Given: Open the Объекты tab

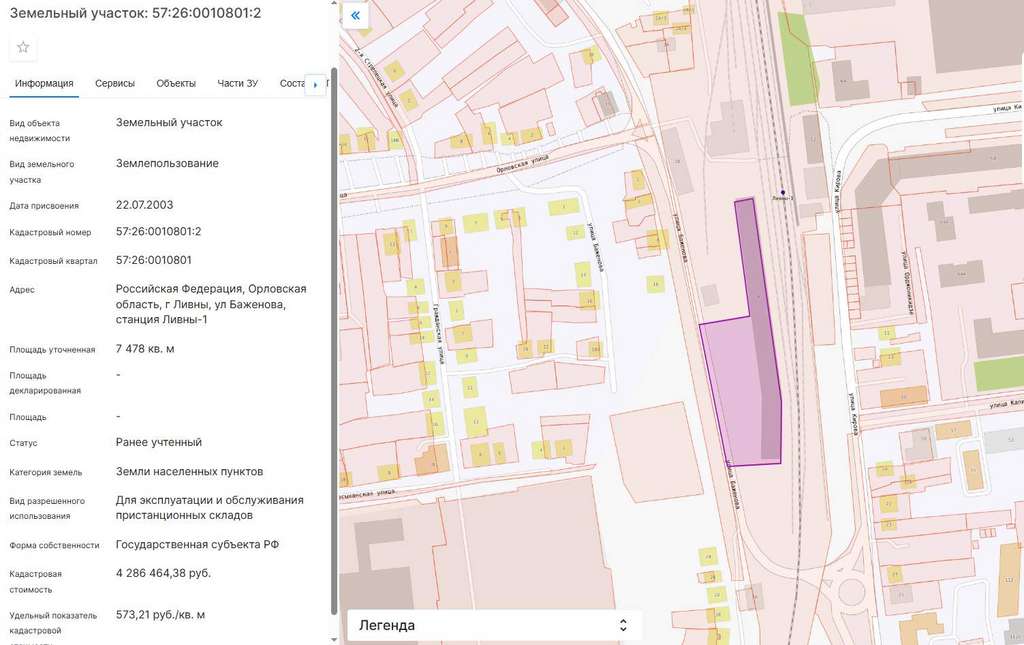Looking at the screenshot, I should coord(176,83).
